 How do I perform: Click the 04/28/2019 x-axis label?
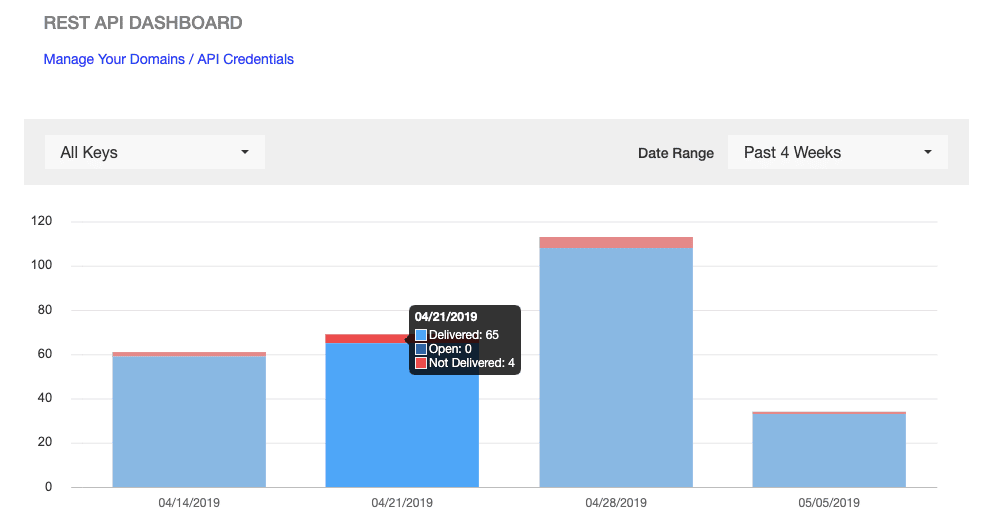pos(616,503)
